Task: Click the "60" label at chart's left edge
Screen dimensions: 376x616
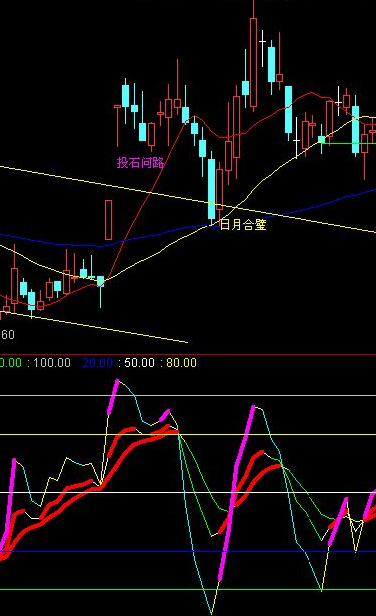Action: (7, 335)
